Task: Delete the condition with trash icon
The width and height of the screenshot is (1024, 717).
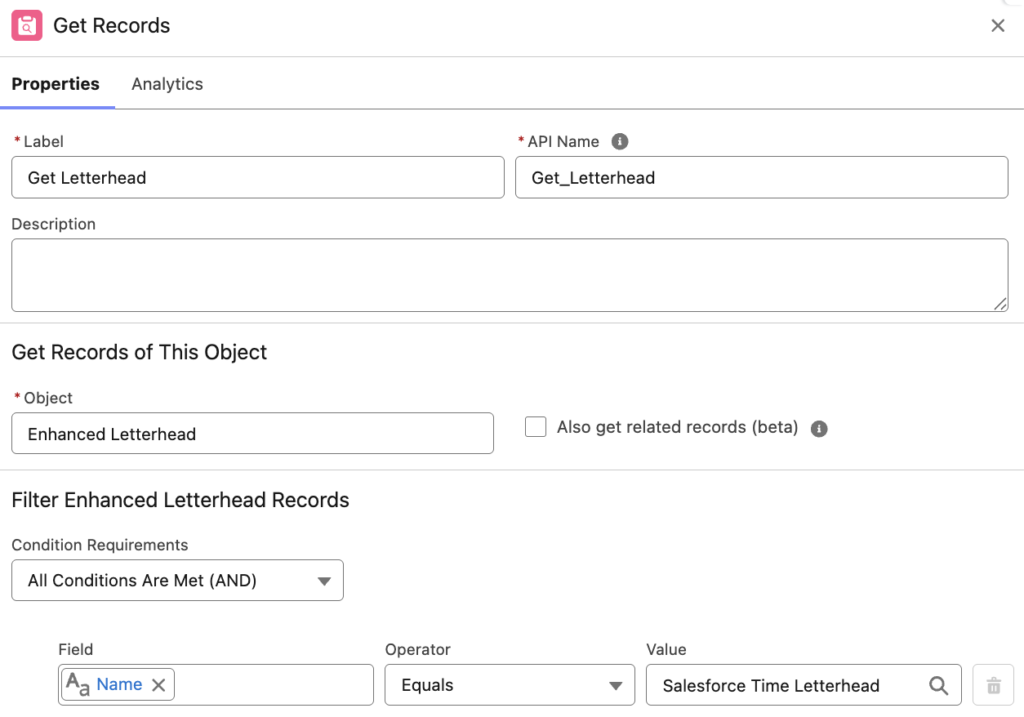Action: pyautogui.click(x=993, y=685)
